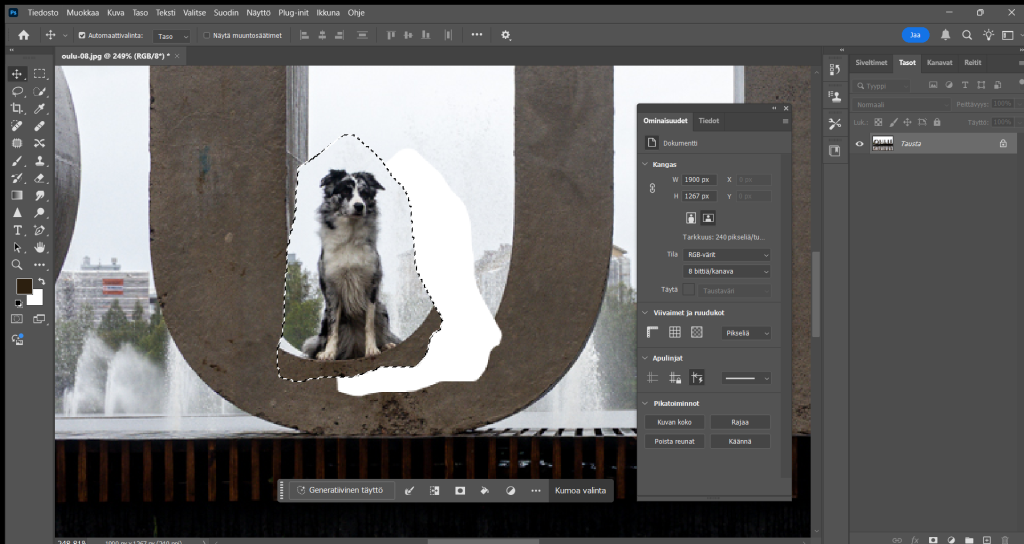The width and height of the screenshot is (1024, 544).
Task: Select the Lasso tool
Action: (17, 91)
